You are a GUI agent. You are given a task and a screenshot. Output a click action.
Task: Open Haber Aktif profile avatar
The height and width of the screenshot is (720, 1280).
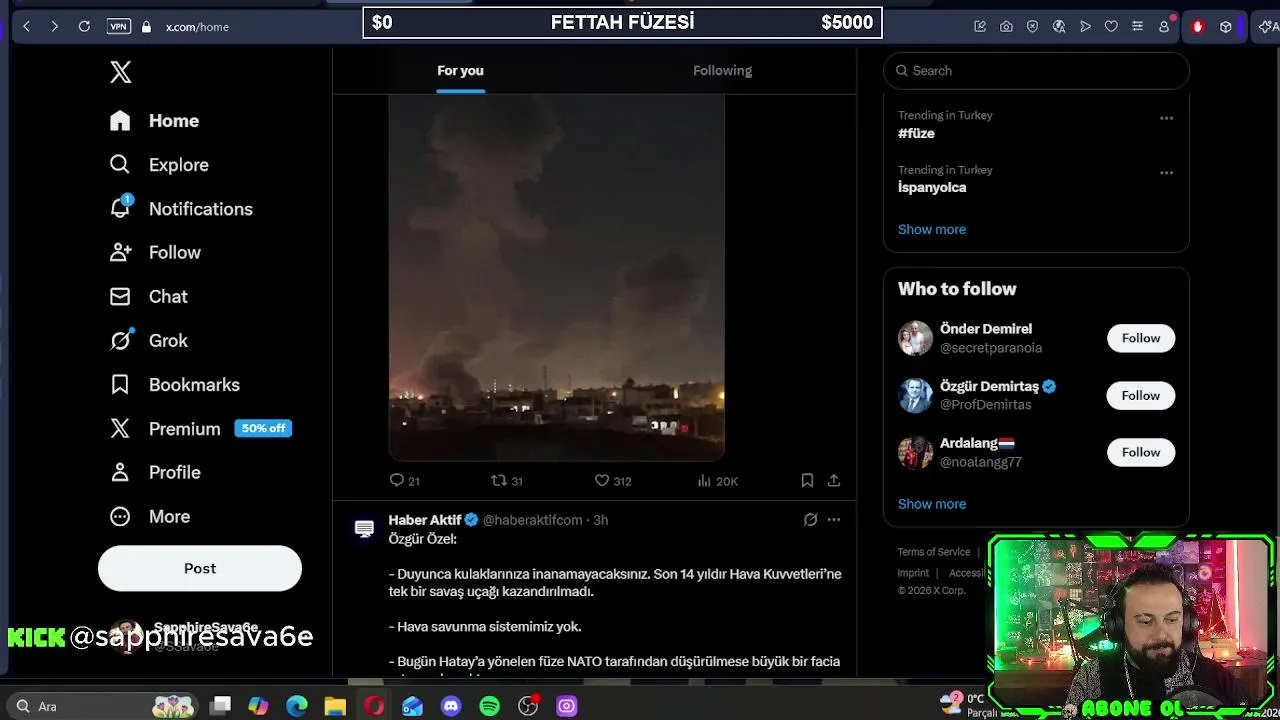[364, 528]
